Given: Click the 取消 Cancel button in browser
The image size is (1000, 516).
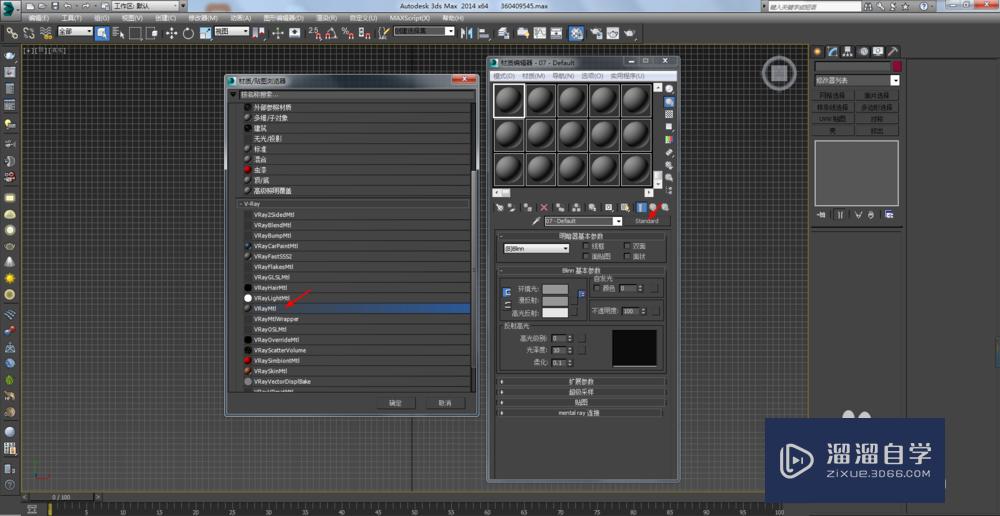Looking at the screenshot, I should [x=445, y=403].
